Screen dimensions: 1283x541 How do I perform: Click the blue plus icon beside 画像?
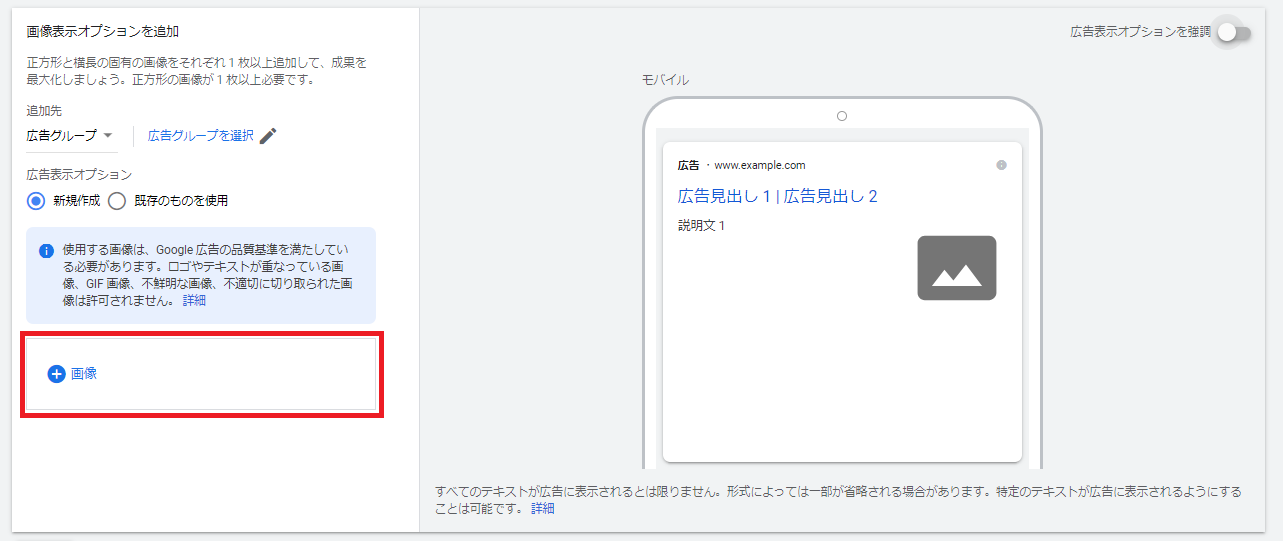tap(57, 374)
